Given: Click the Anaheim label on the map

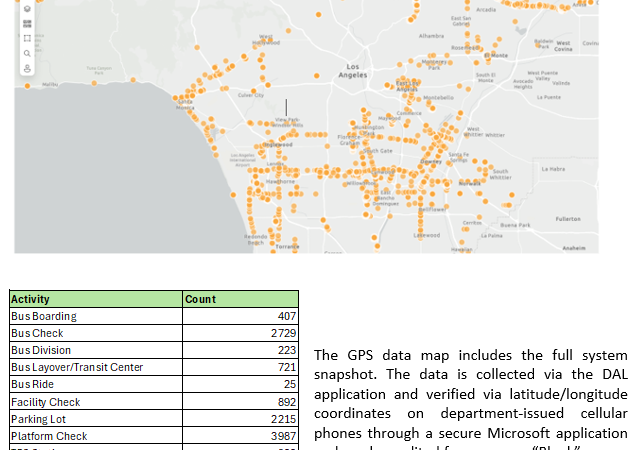Looking at the screenshot, I should (574, 247).
